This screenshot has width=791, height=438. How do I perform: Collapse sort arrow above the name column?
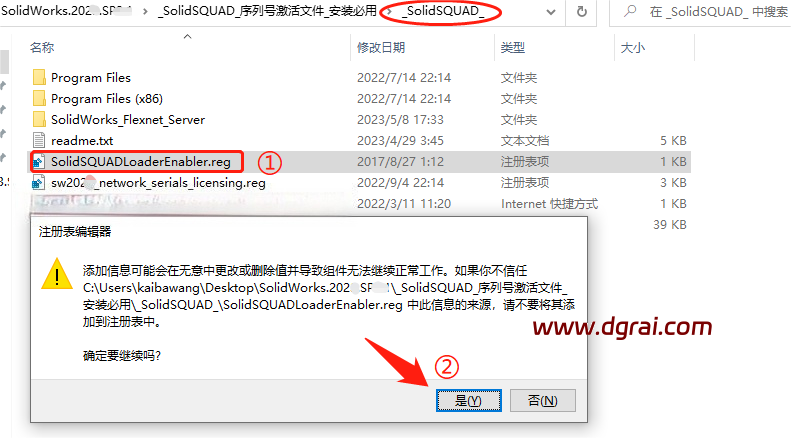[188, 36]
